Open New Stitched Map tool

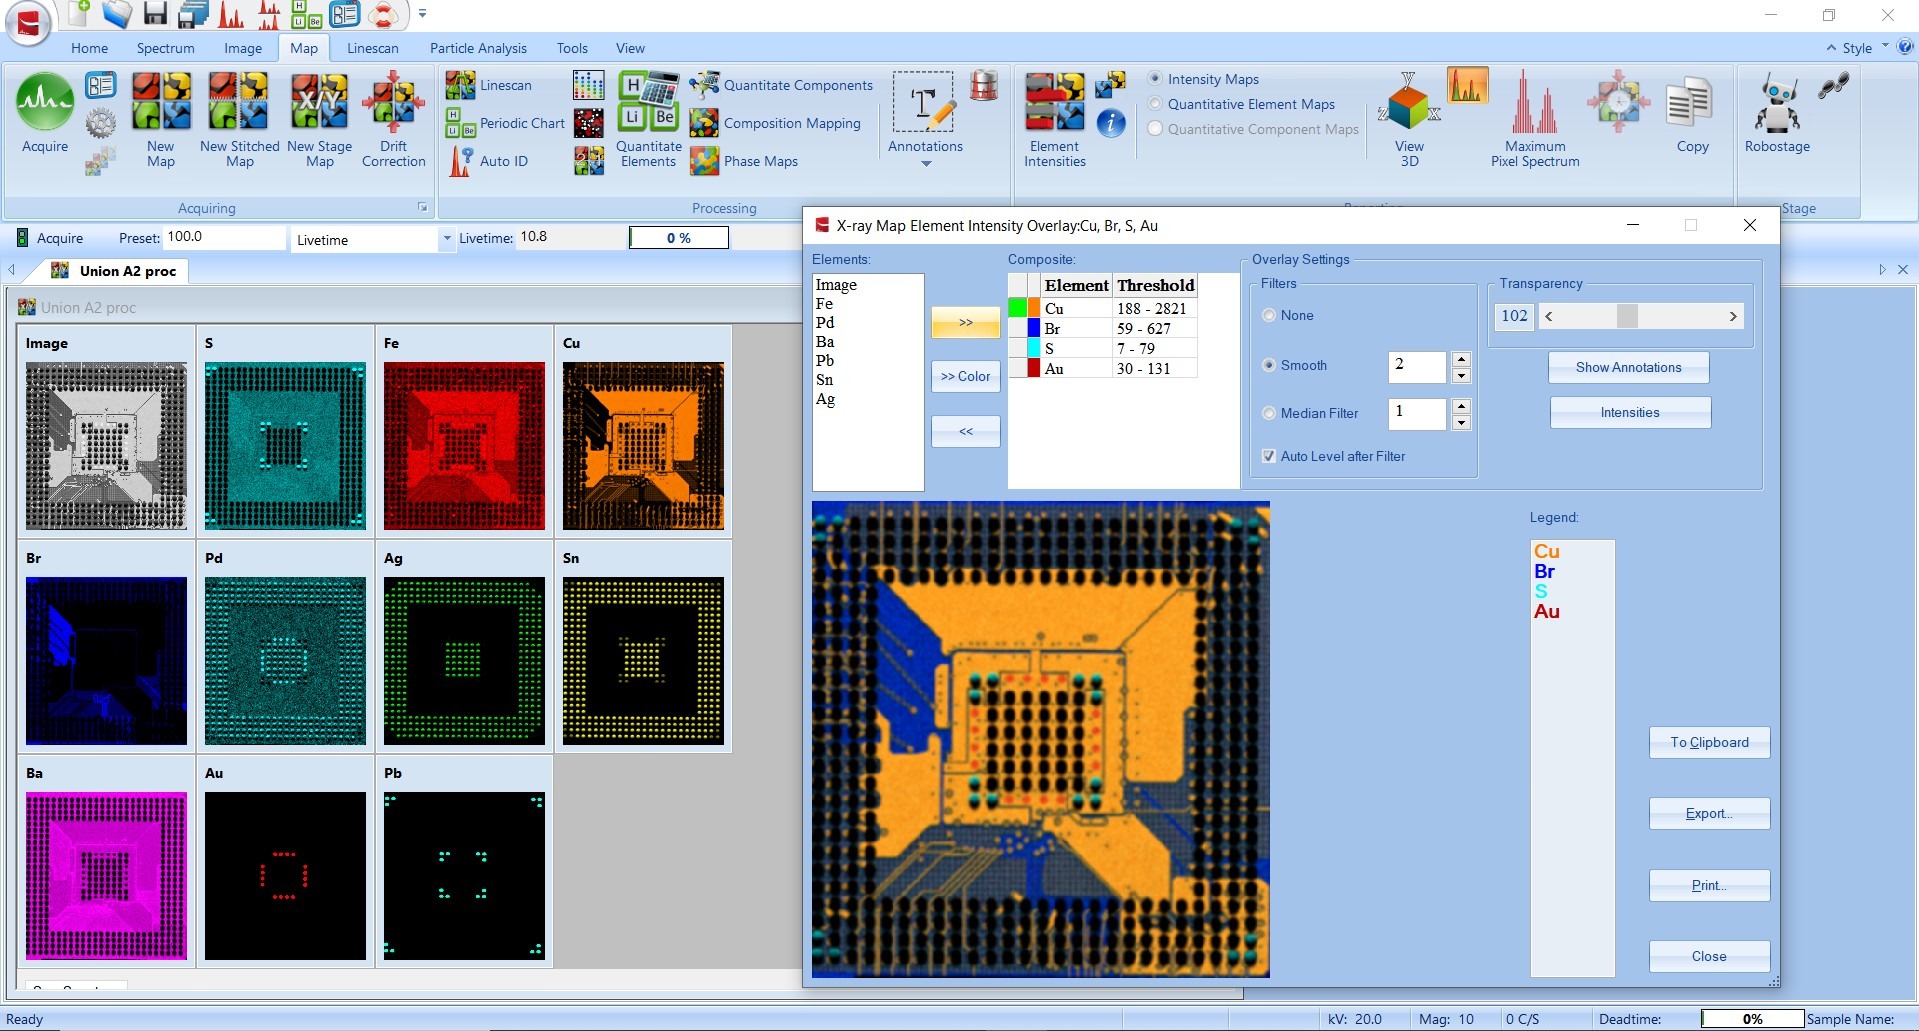point(239,120)
